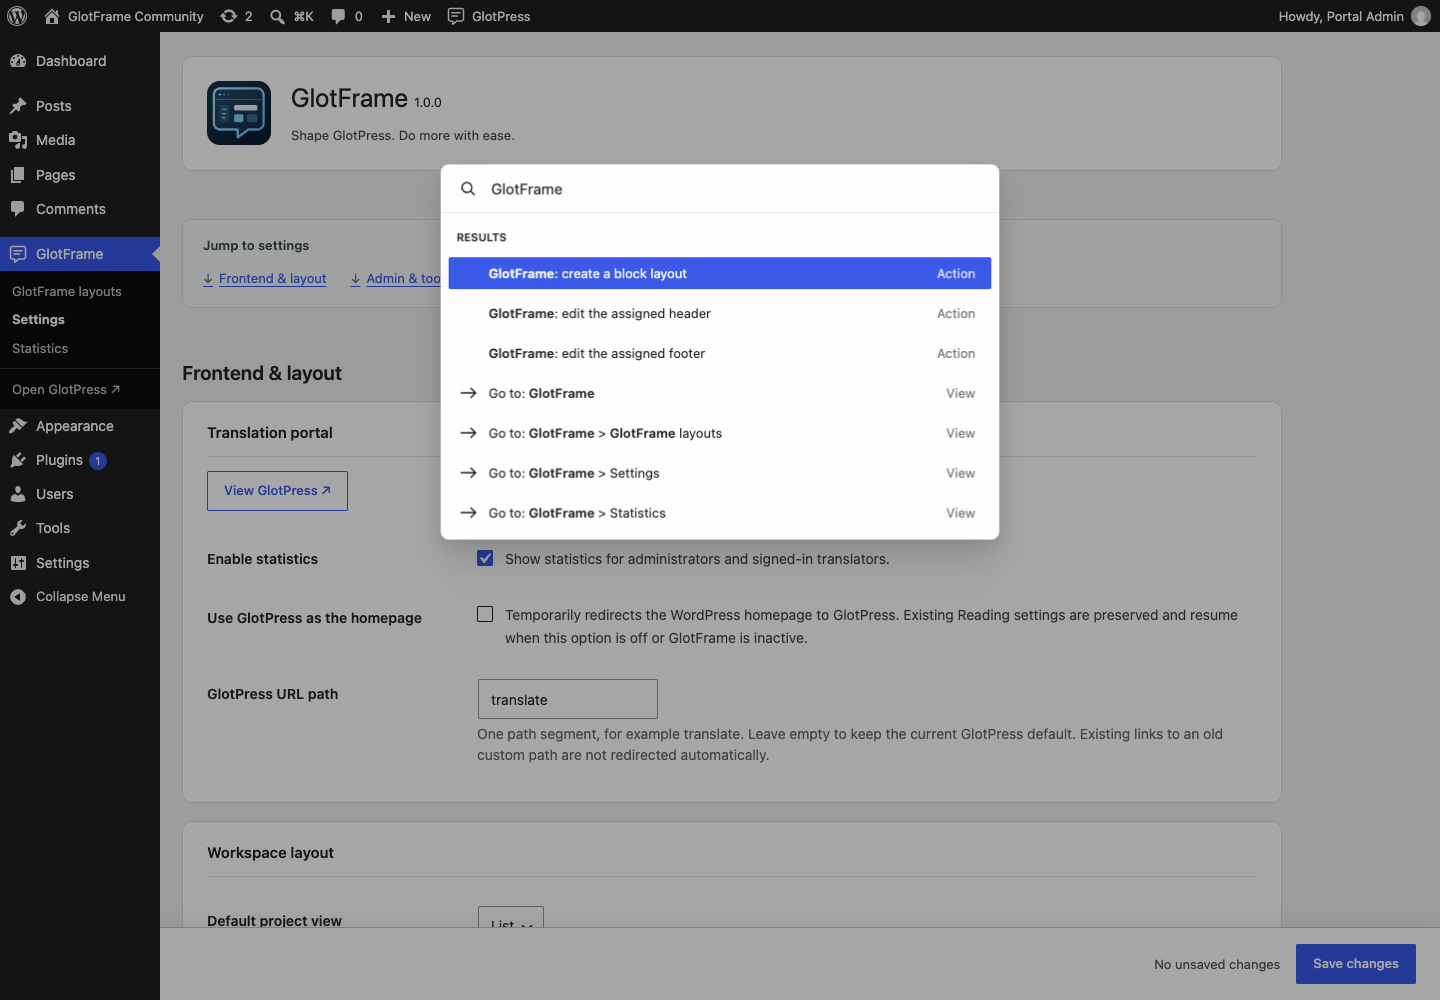Image resolution: width=1440 pixels, height=1000 pixels.
Task: Choose 'edit the assigned header' command
Action: pos(720,313)
